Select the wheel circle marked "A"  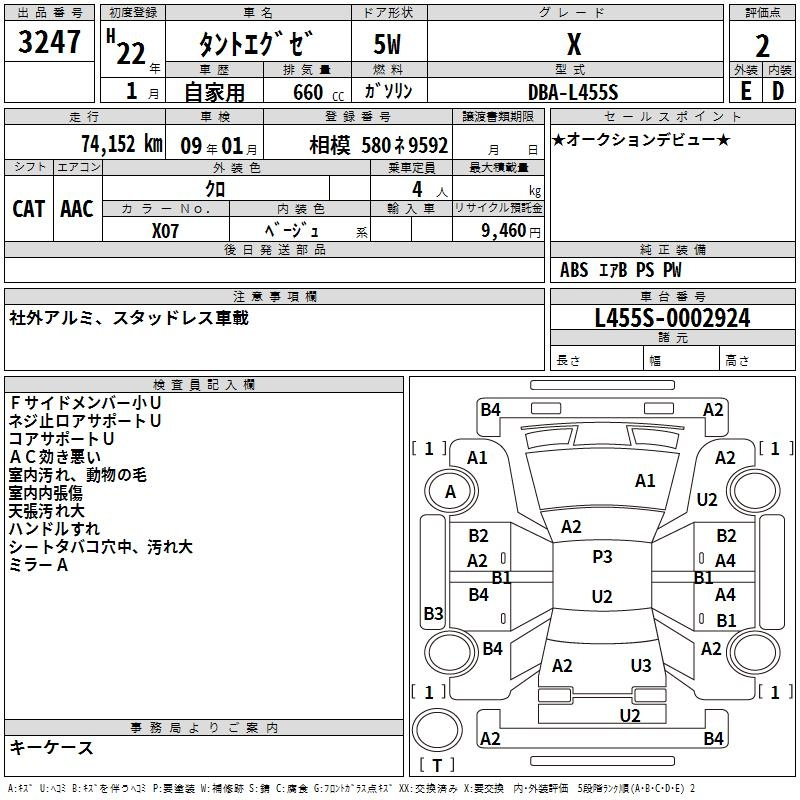451,492
